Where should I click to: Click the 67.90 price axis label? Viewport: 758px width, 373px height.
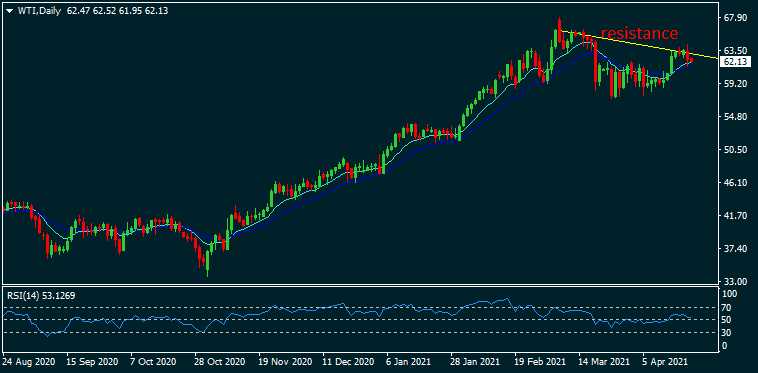[x=735, y=18]
